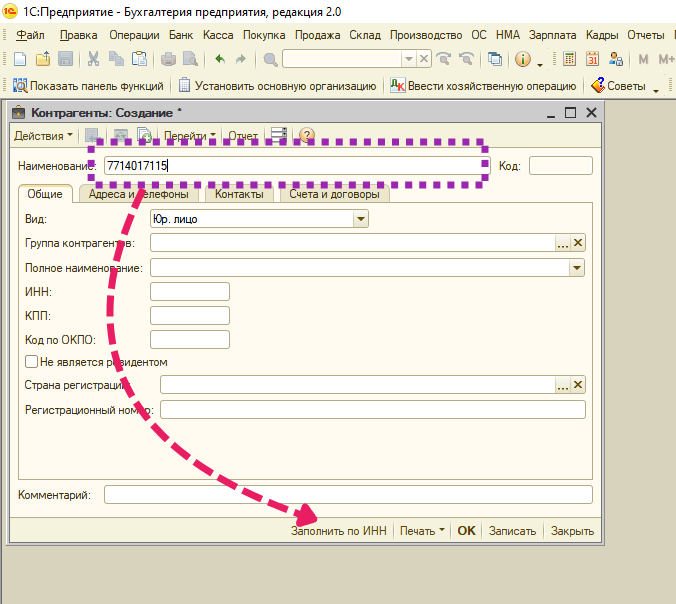Click the Код input field
The image size is (676, 604).
561,166
